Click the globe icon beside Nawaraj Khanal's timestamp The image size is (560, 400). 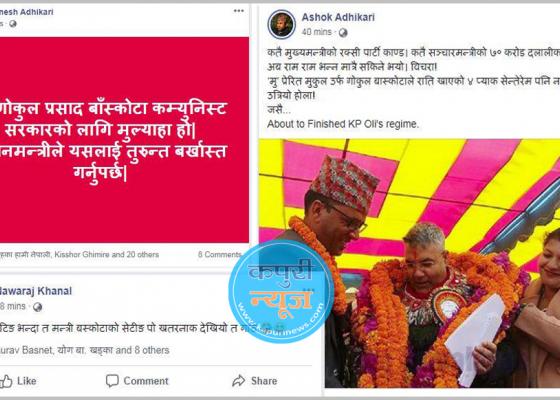tap(38, 307)
